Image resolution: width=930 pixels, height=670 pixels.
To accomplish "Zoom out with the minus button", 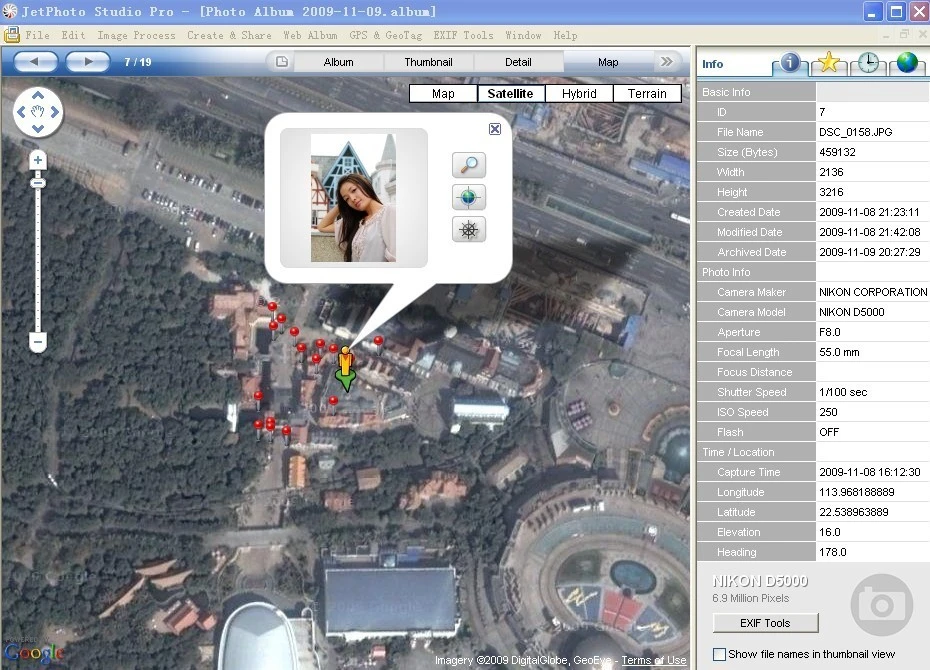I will 38,342.
